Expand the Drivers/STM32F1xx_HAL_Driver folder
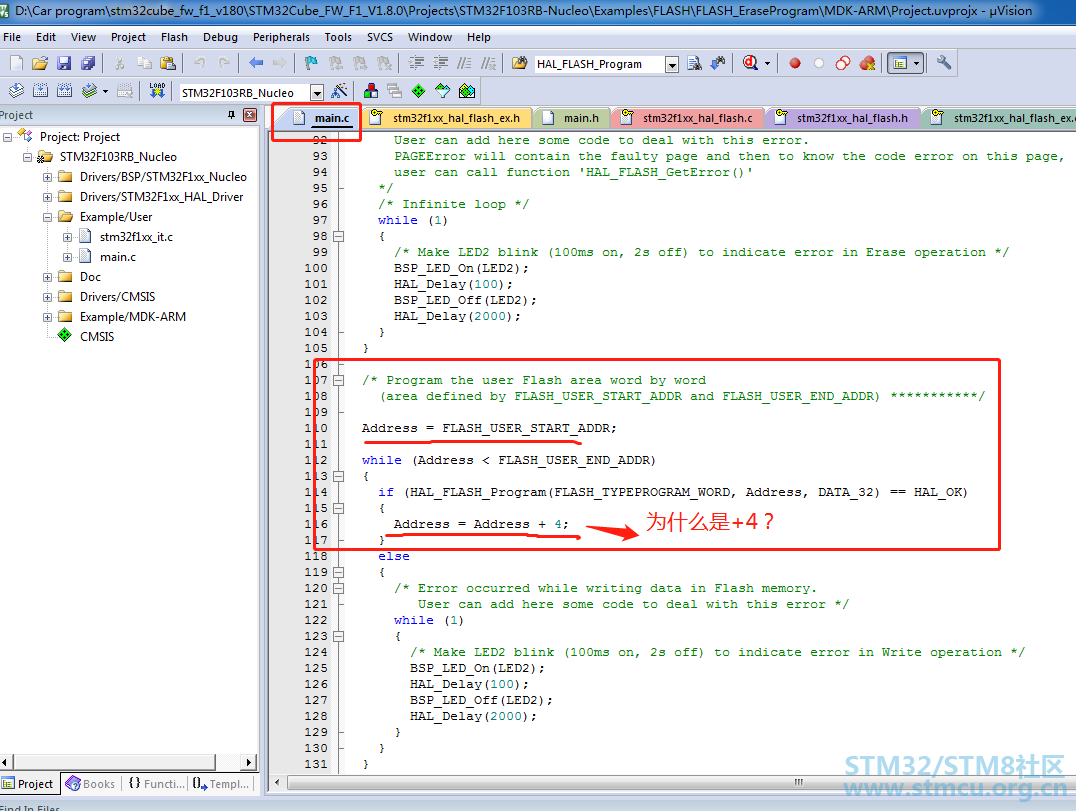Image resolution: width=1076 pixels, height=811 pixels. (x=47, y=197)
